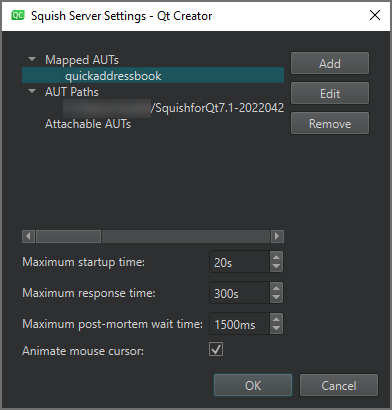Dismiss the dialog with Cancel
Image resolution: width=392 pixels, height=410 pixels.
click(339, 385)
